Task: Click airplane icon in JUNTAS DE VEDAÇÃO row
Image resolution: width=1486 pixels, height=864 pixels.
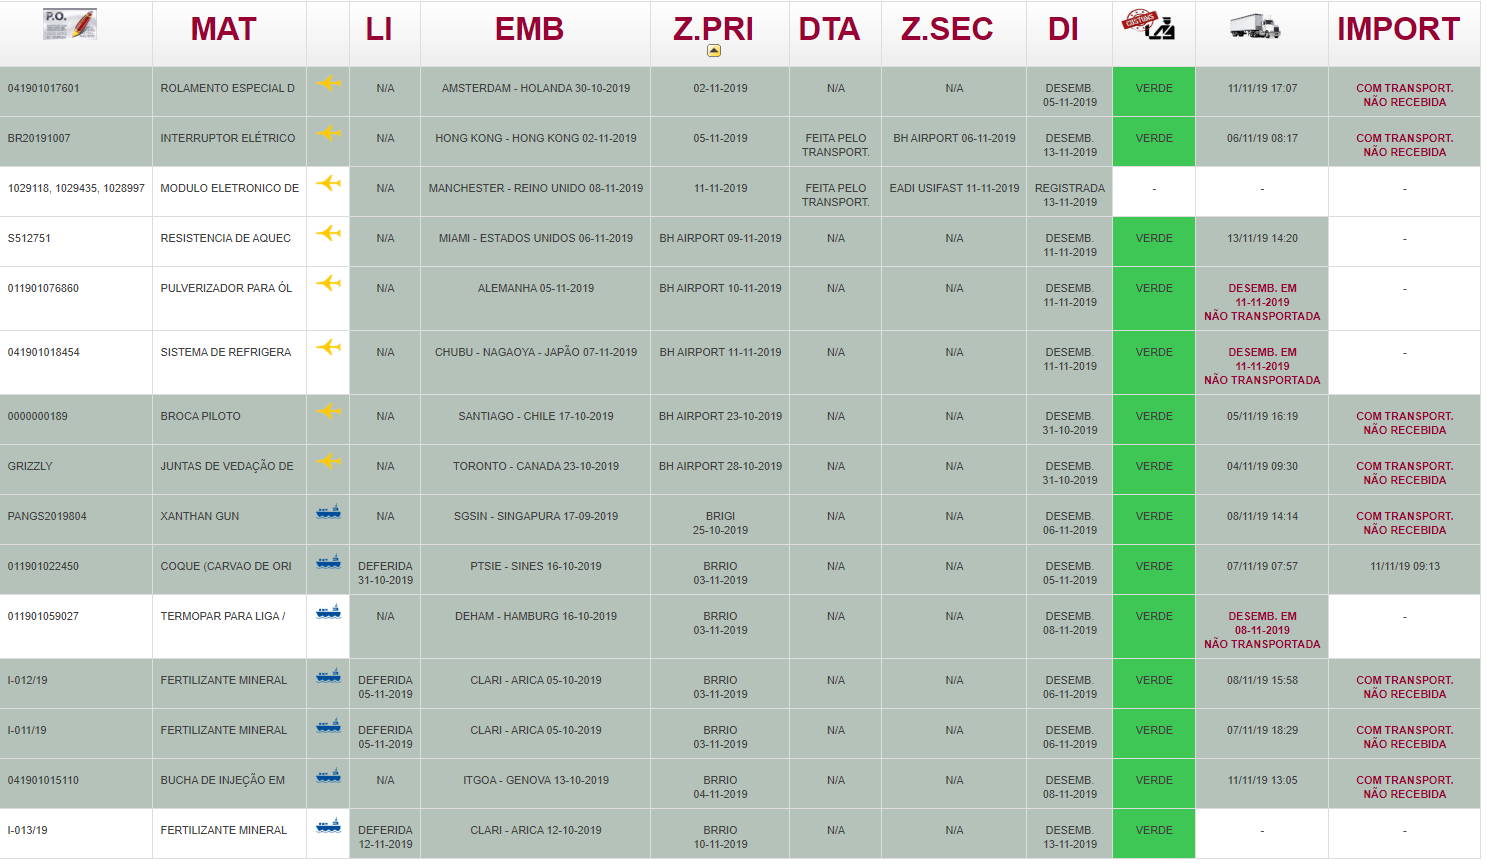Action: [329, 461]
